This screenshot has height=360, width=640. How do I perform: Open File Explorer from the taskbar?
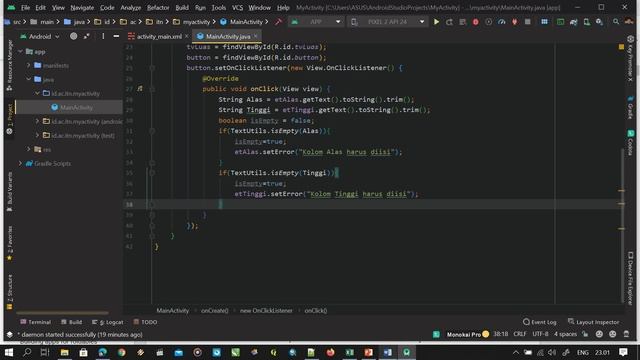click(x=64, y=352)
